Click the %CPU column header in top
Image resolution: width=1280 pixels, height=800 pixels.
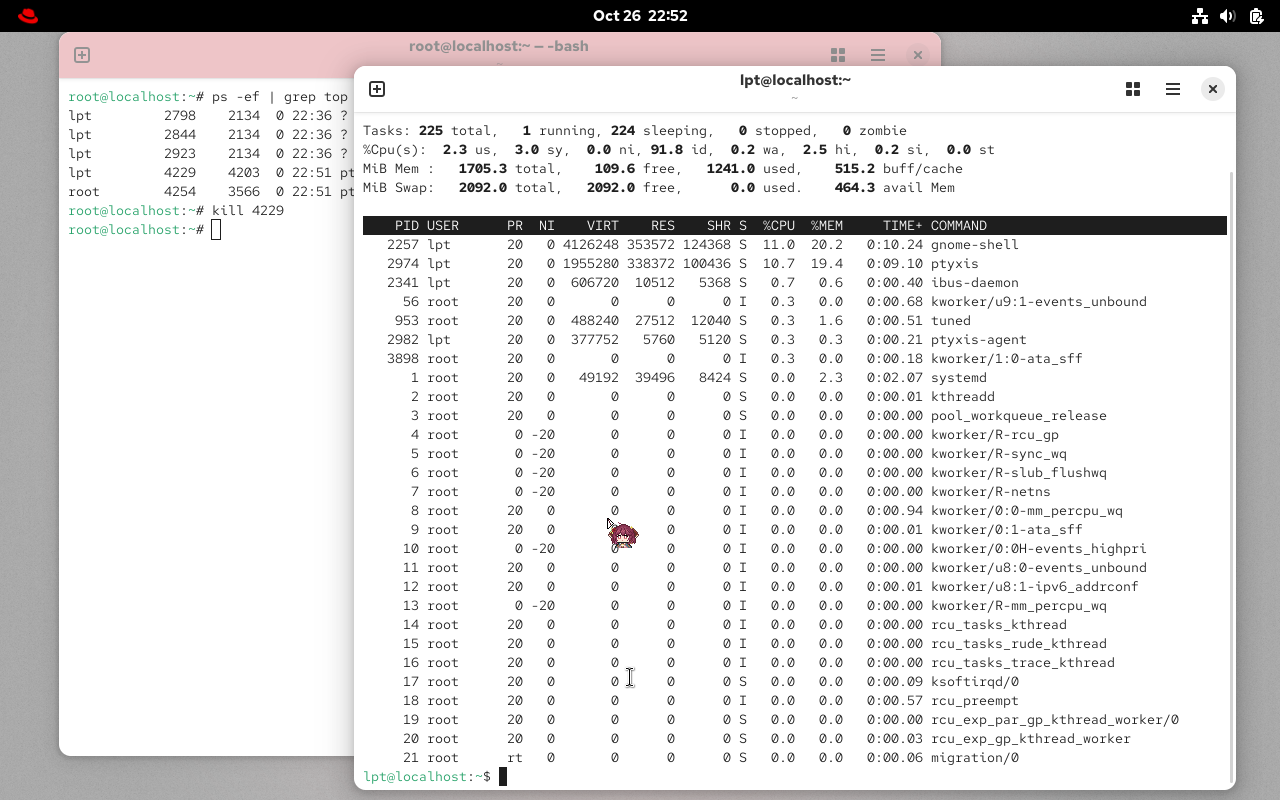coord(778,225)
